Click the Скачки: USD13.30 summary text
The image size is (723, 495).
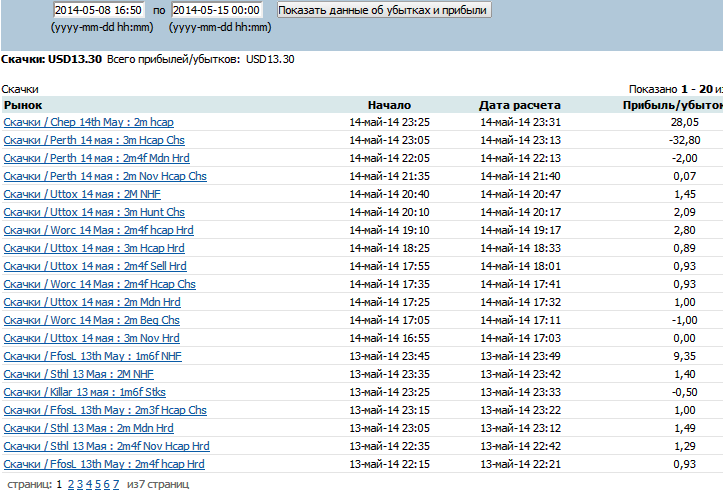[x=51, y=59]
